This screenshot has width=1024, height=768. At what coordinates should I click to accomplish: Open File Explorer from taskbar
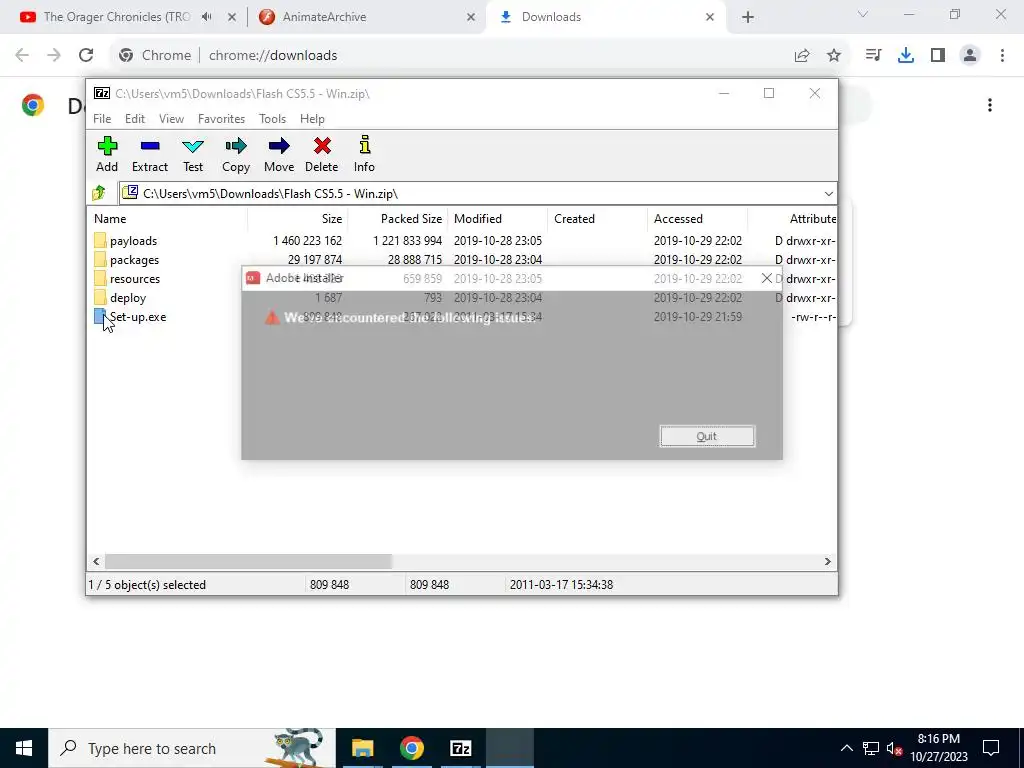[x=362, y=748]
